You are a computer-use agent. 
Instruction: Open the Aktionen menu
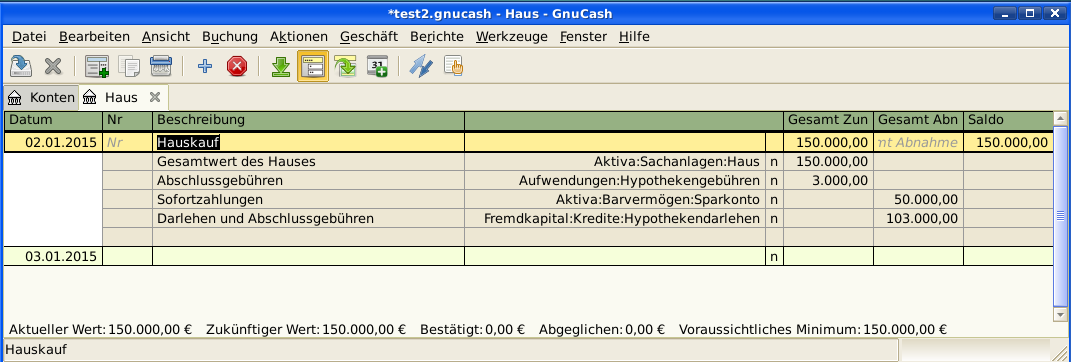tap(299, 37)
